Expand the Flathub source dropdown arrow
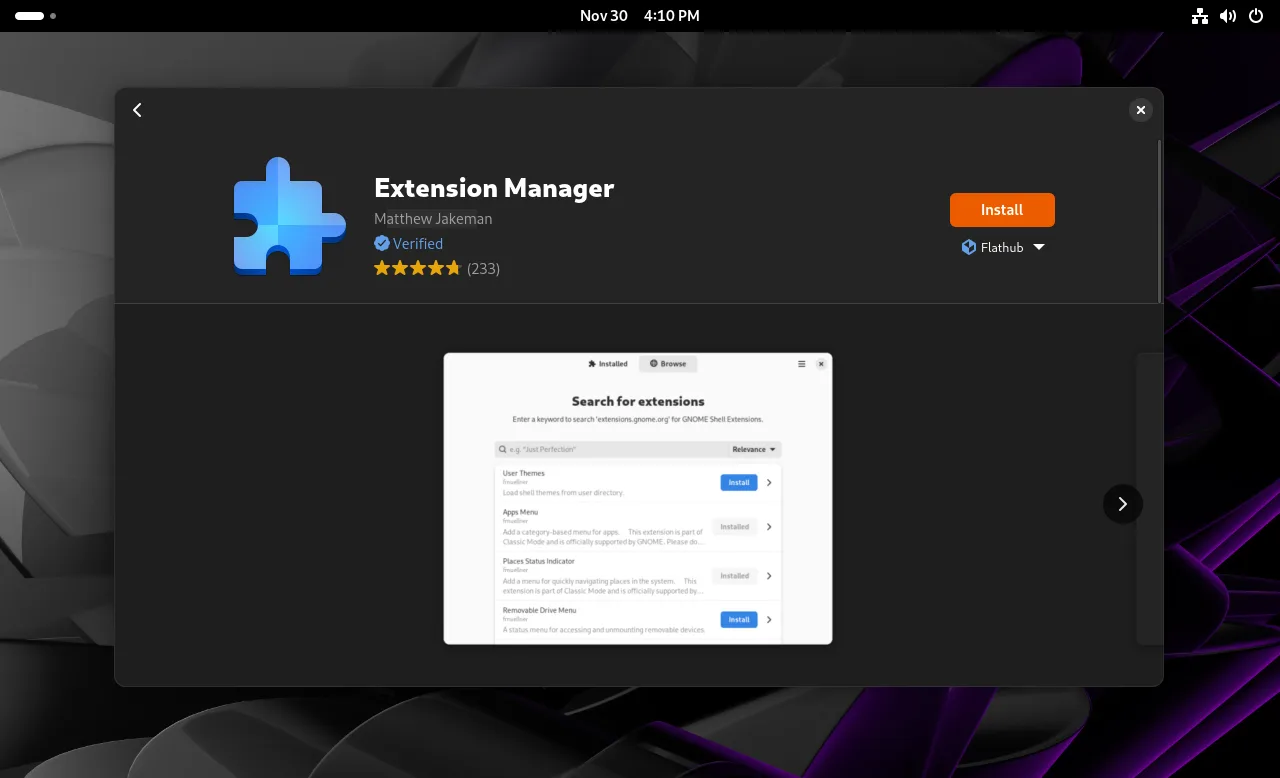This screenshot has width=1280, height=778. [x=1038, y=247]
